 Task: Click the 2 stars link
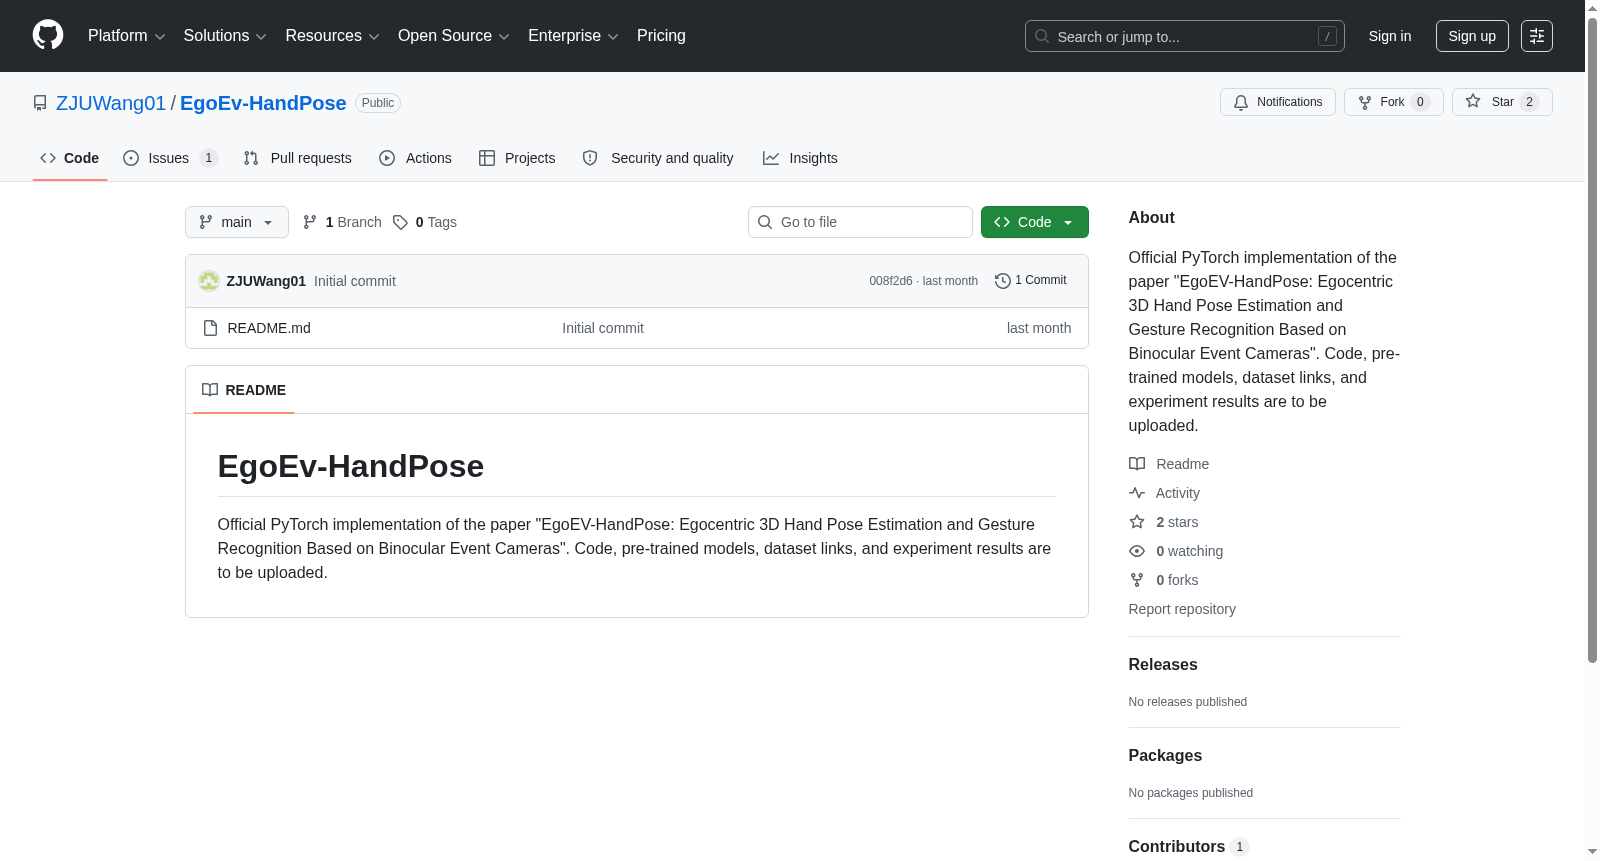(x=1177, y=522)
